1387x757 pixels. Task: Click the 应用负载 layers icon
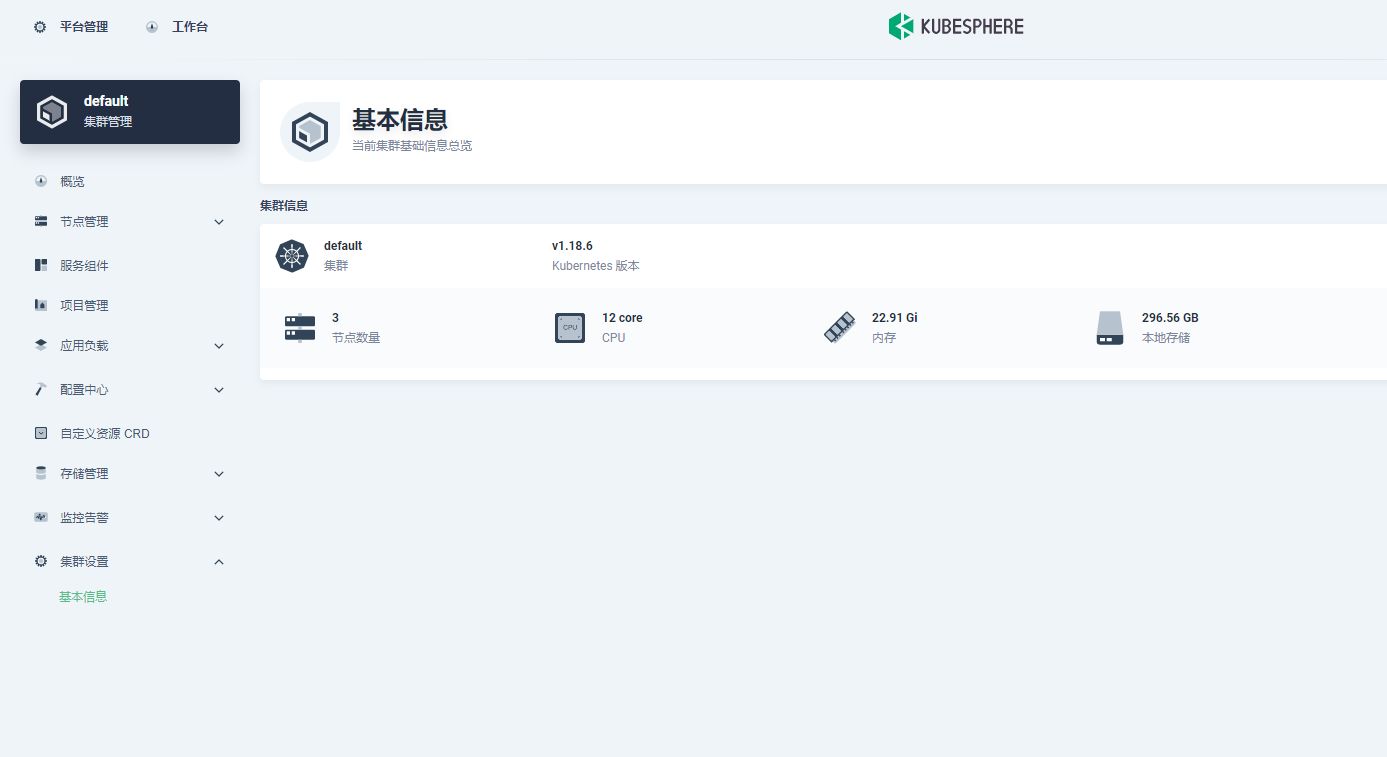click(x=41, y=346)
